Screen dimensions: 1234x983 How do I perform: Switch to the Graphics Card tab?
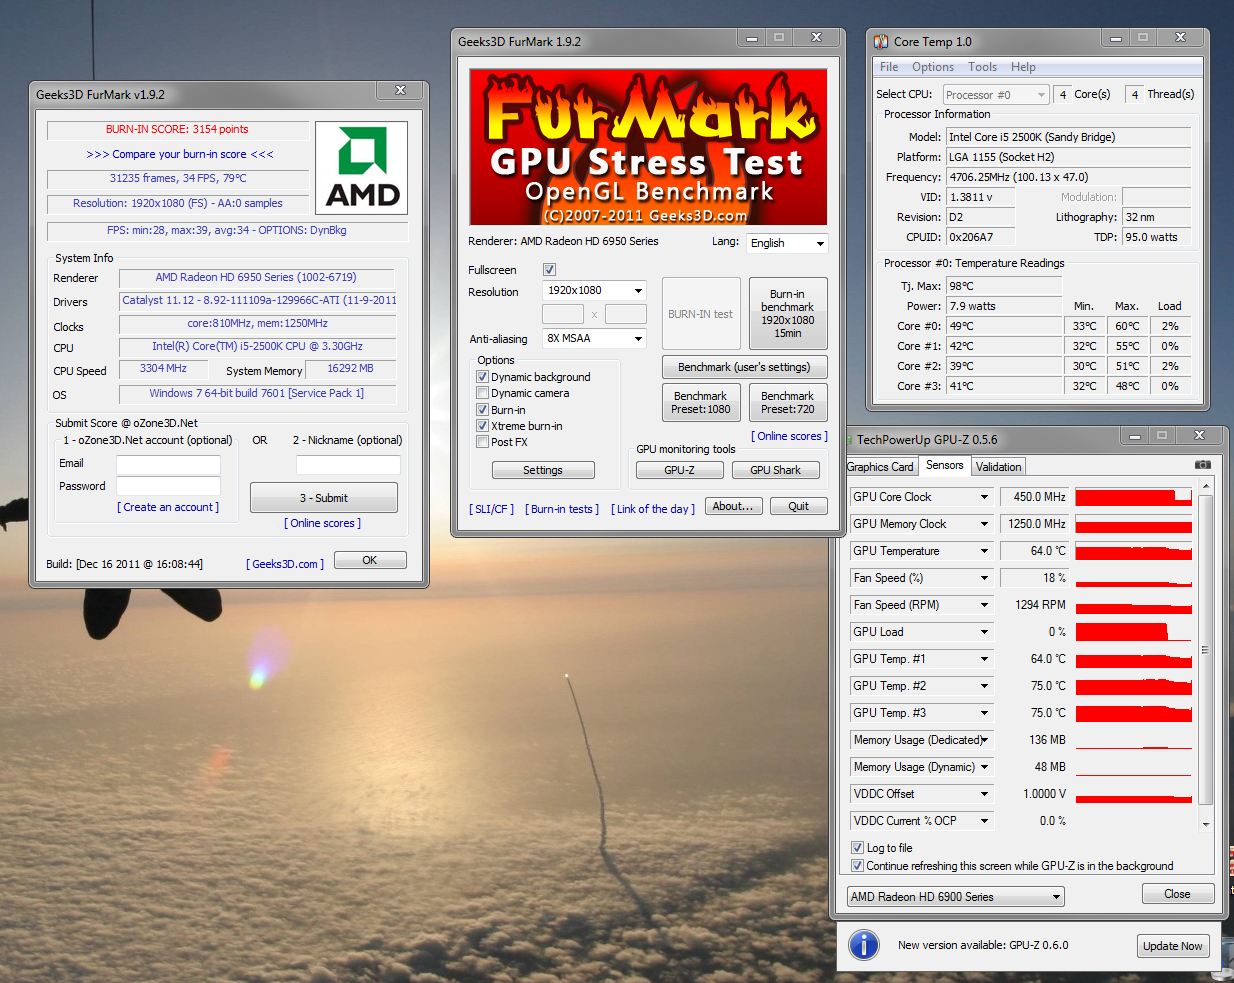(x=880, y=467)
